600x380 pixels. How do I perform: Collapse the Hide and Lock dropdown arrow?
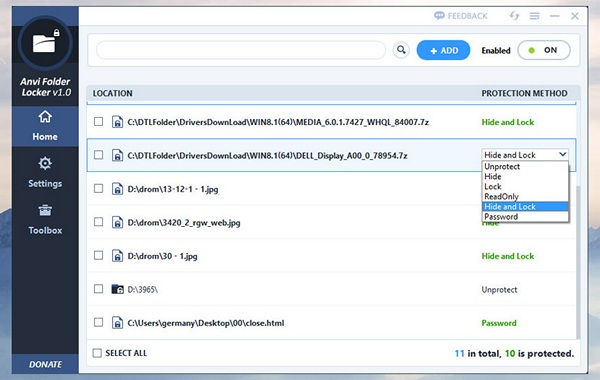pyautogui.click(x=562, y=154)
